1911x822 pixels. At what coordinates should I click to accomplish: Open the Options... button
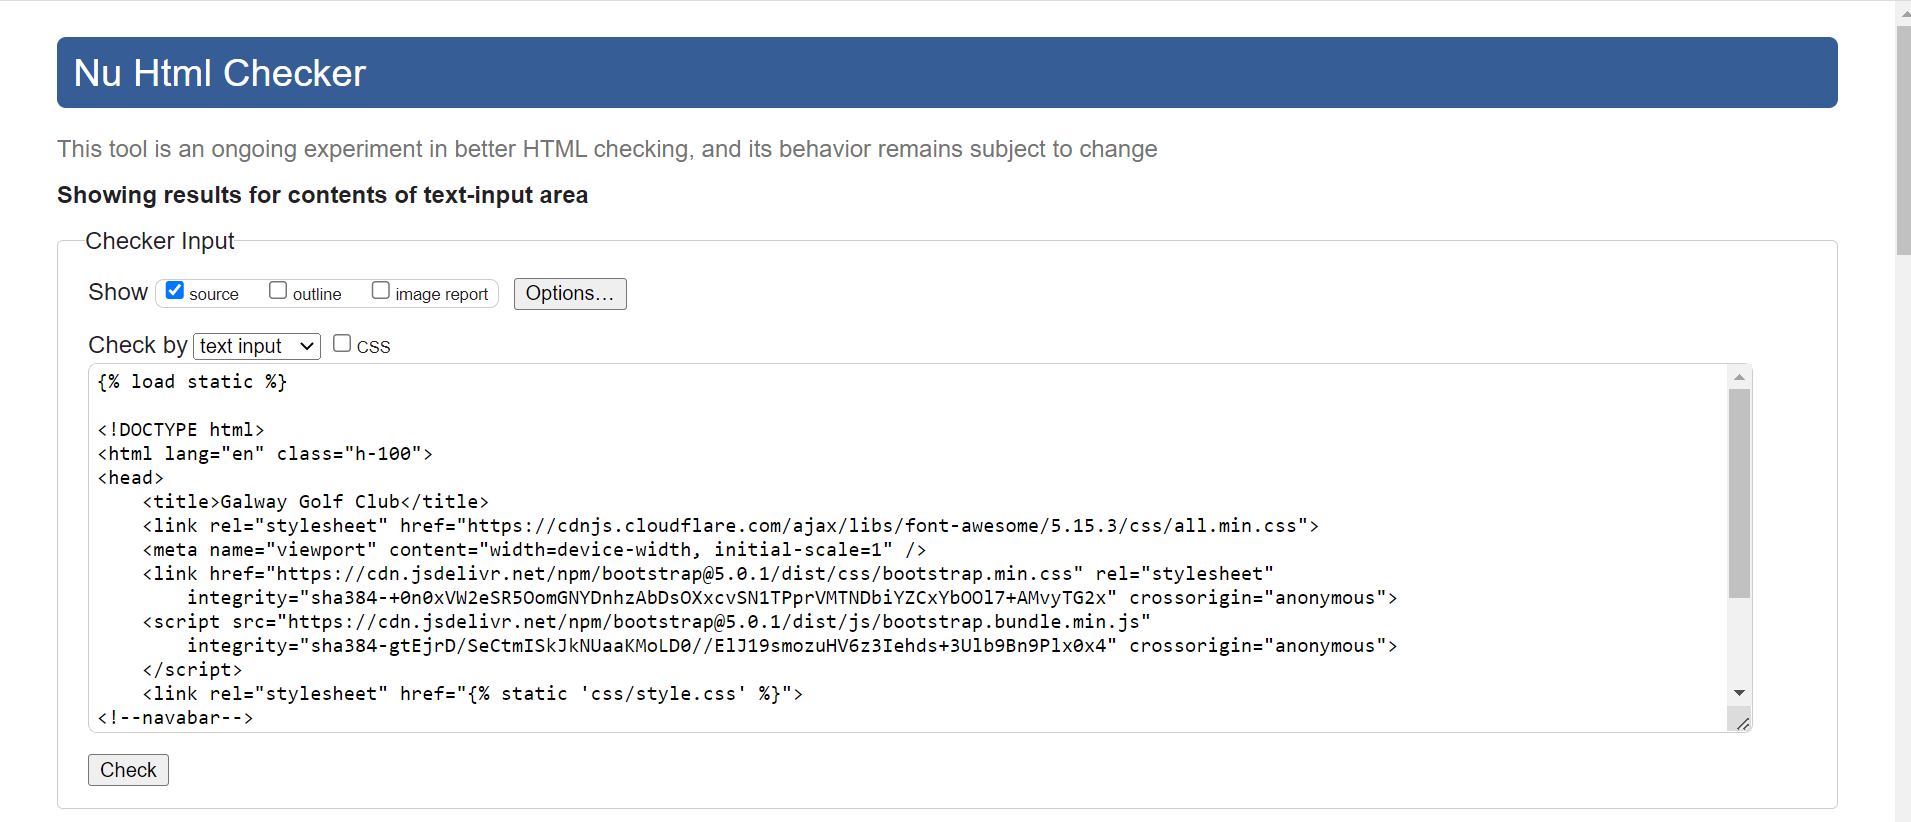(570, 294)
